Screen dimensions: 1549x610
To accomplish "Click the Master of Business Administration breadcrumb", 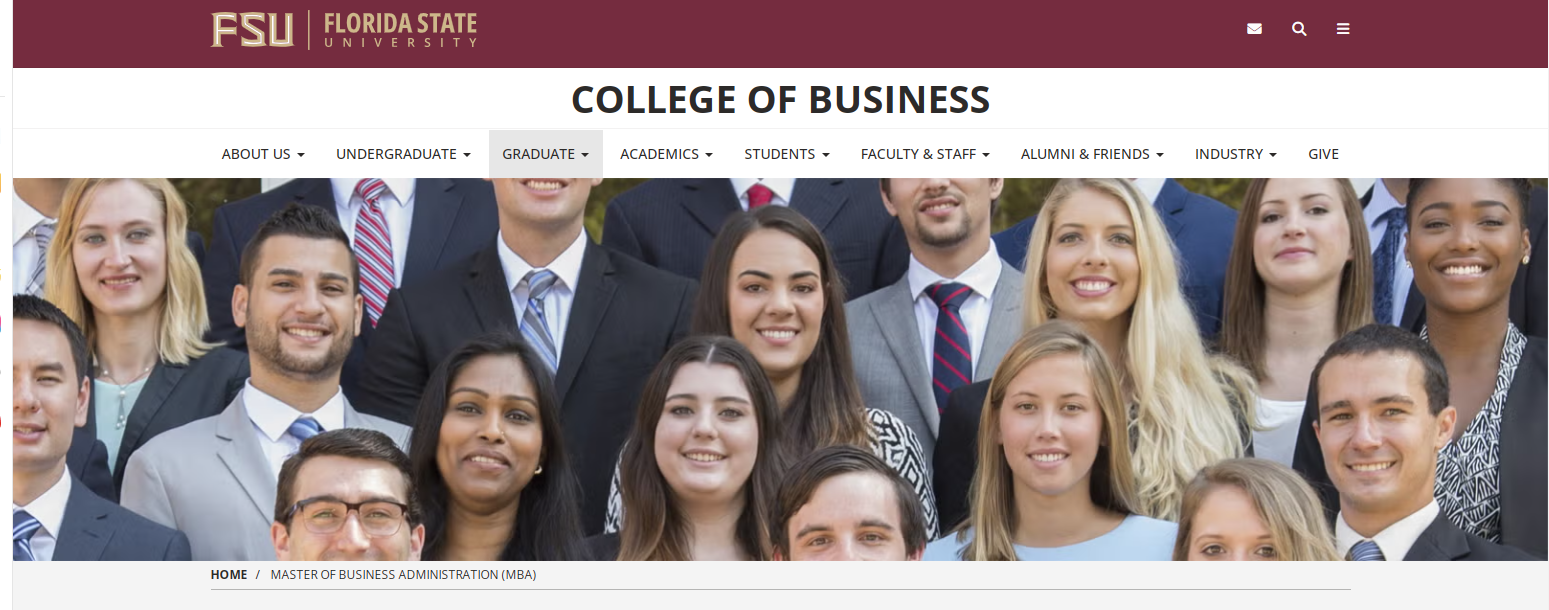I will pyautogui.click(x=403, y=575).
